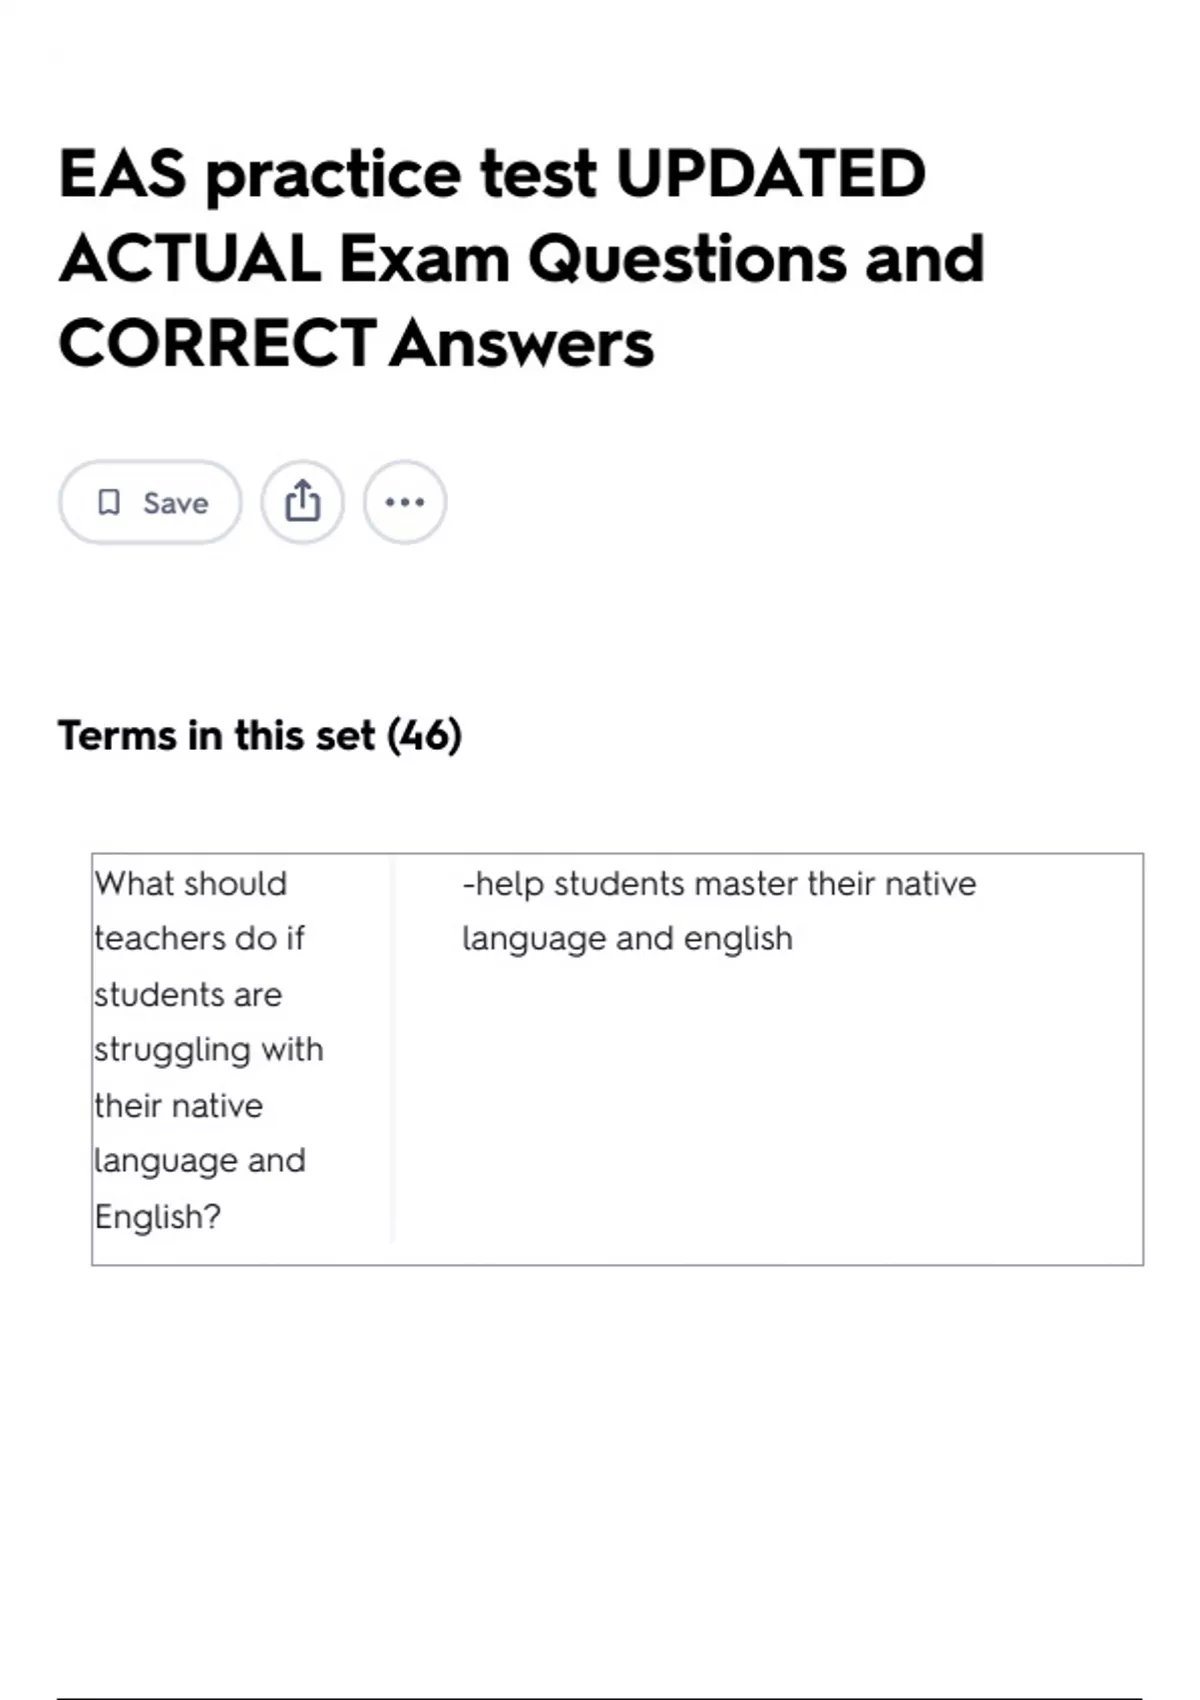
Task: Click the 'students are' line in the term
Action: 188,995
